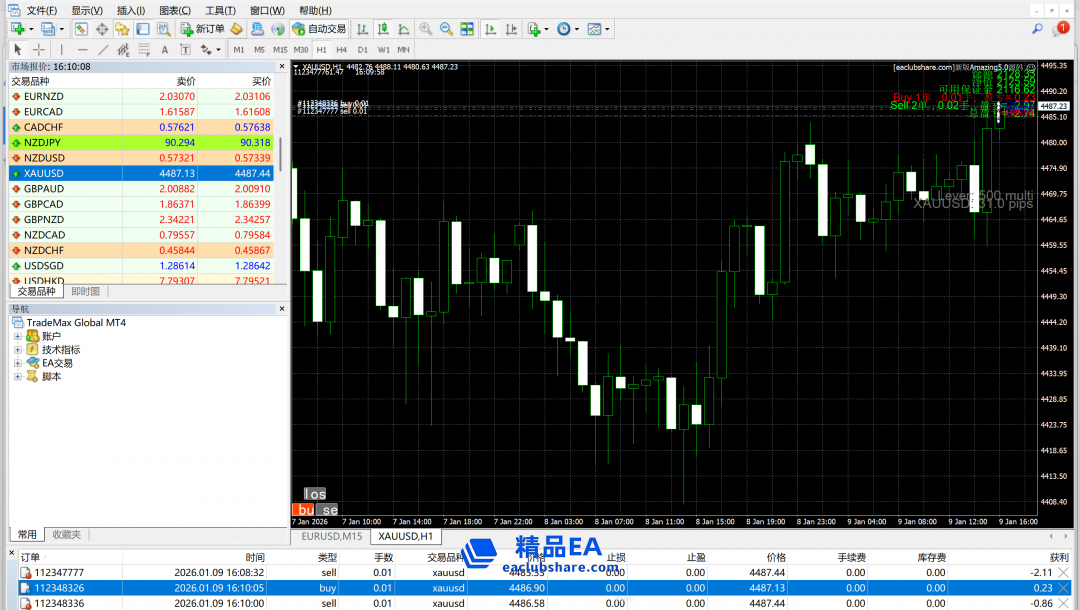Select the crosshair cursor tool
Screen dimensions: 1080x610
click(x=38, y=49)
